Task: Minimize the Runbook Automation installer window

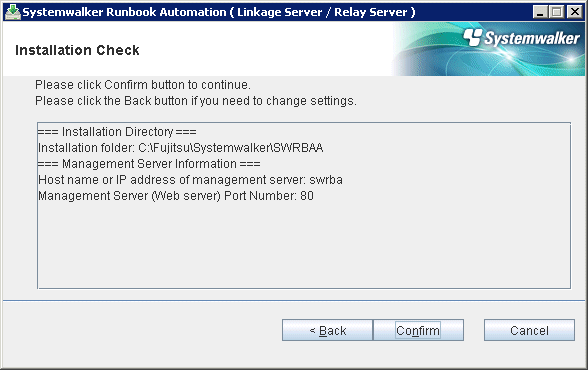Action: click(540, 12)
